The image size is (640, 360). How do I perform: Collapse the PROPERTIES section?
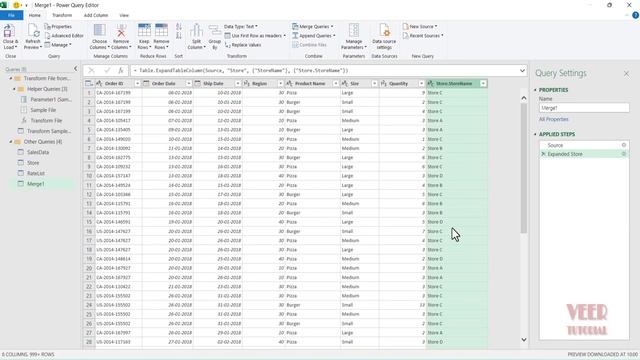tap(536, 90)
